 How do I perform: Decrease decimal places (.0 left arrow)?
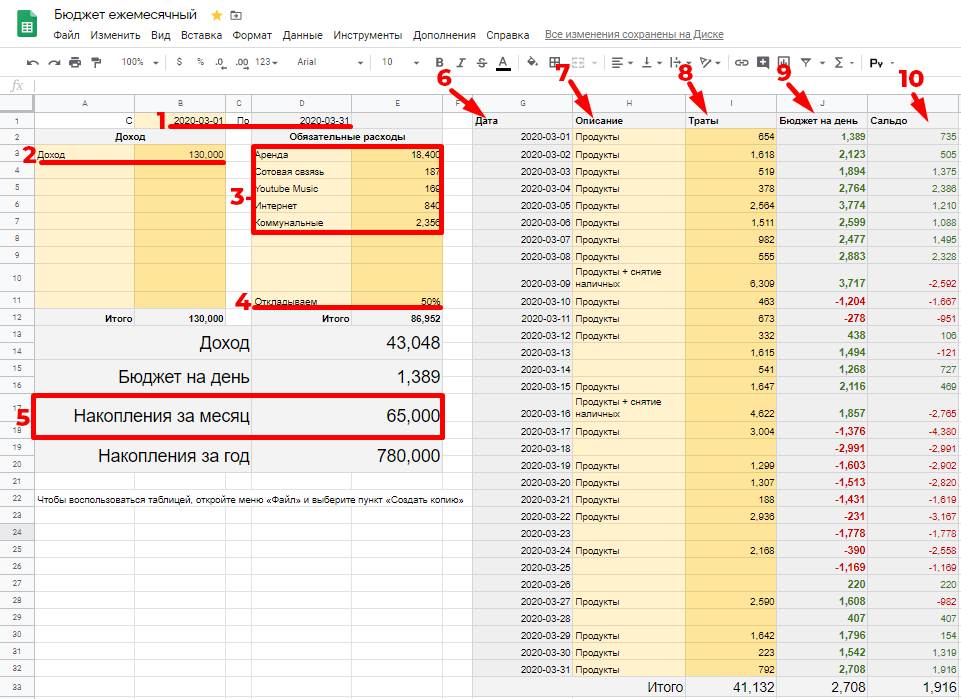221,62
